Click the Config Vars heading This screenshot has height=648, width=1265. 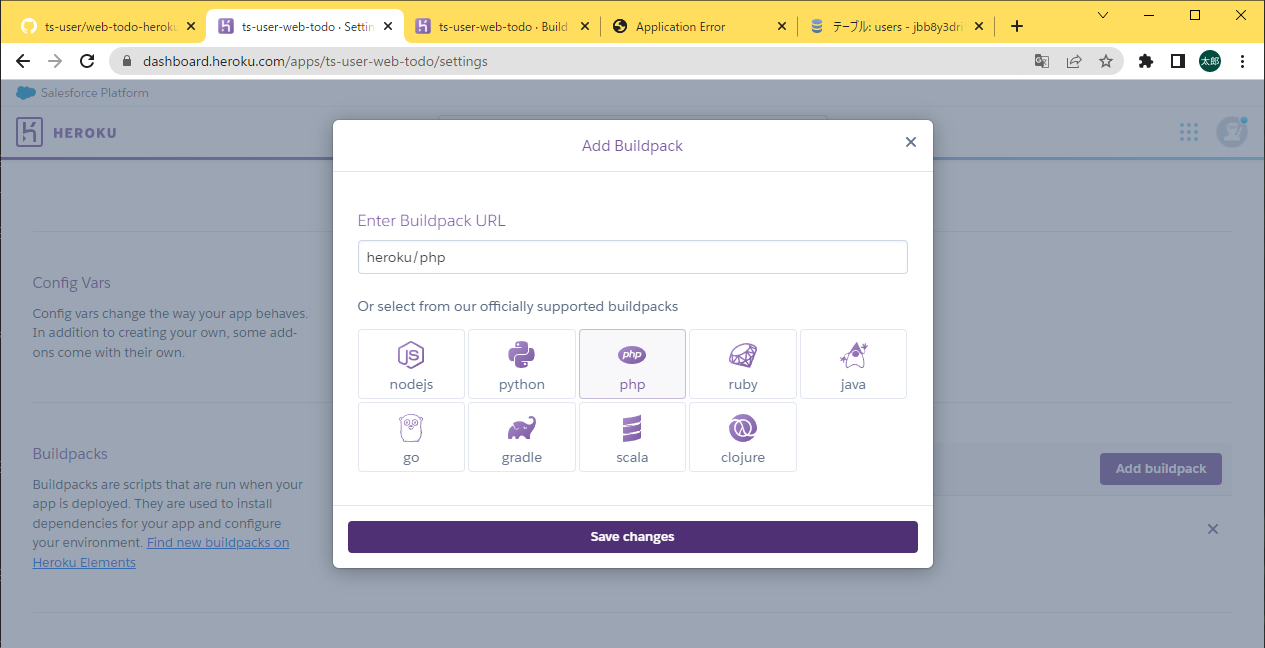[71, 283]
